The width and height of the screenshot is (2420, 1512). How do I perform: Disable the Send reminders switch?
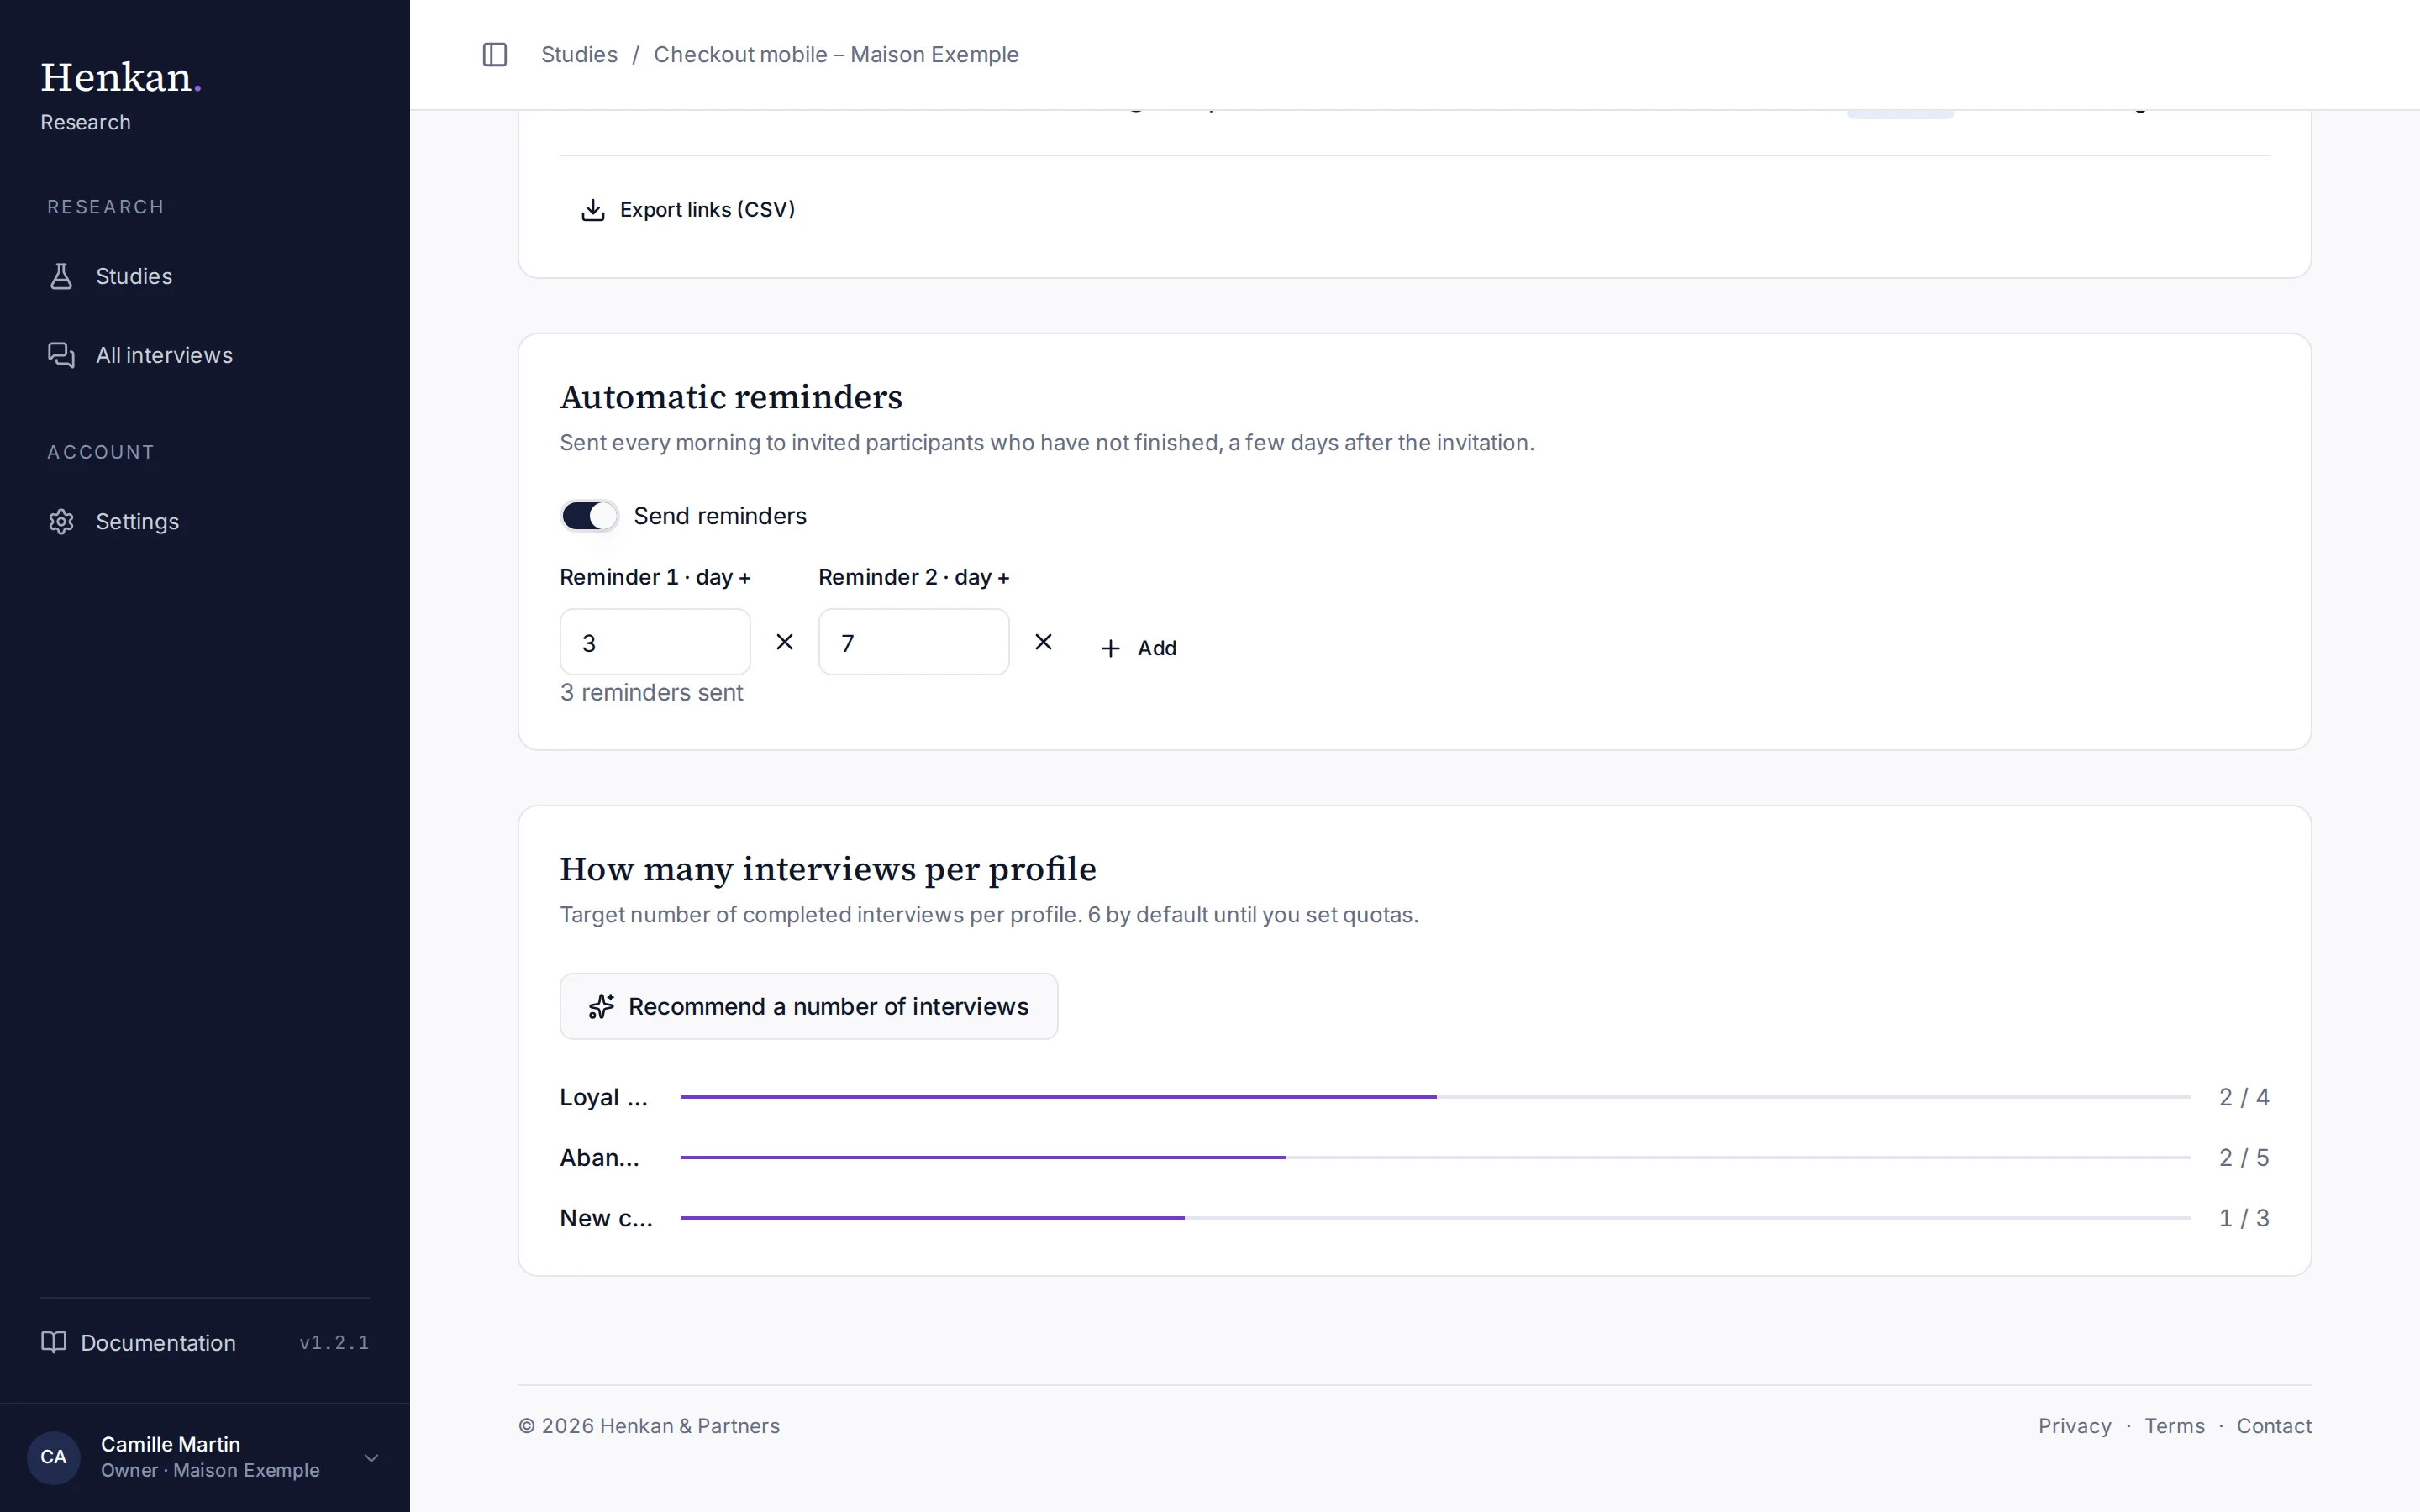click(x=590, y=516)
